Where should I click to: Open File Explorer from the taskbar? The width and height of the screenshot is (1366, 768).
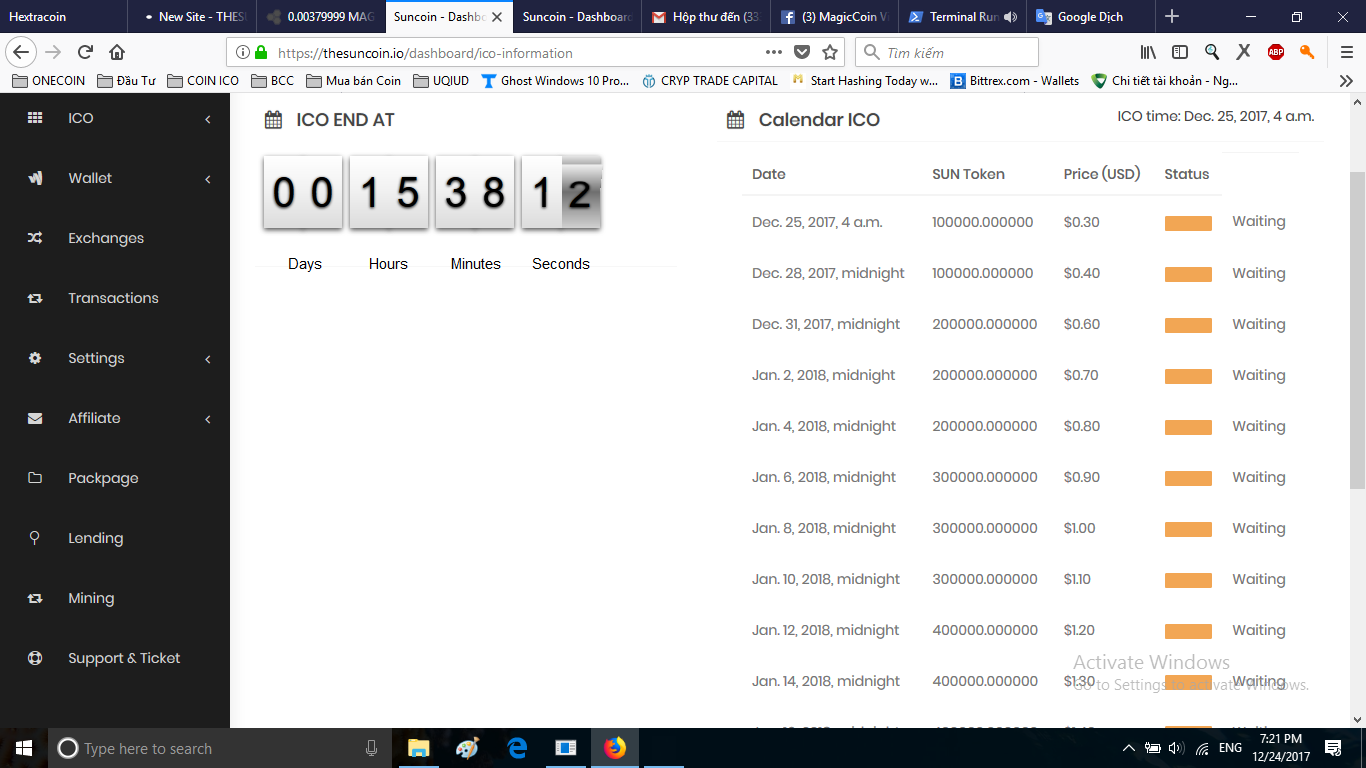click(x=418, y=748)
